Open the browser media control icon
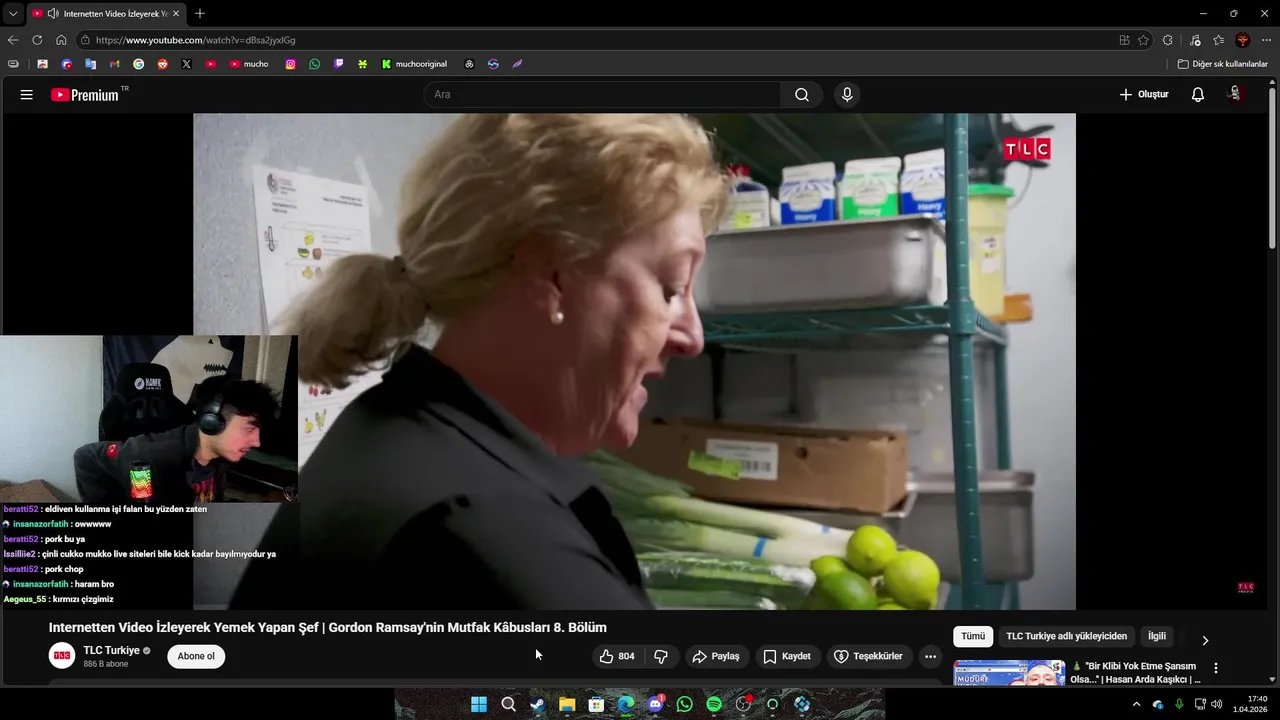The height and width of the screenshot is (720, 1280). click(1195, 40)
